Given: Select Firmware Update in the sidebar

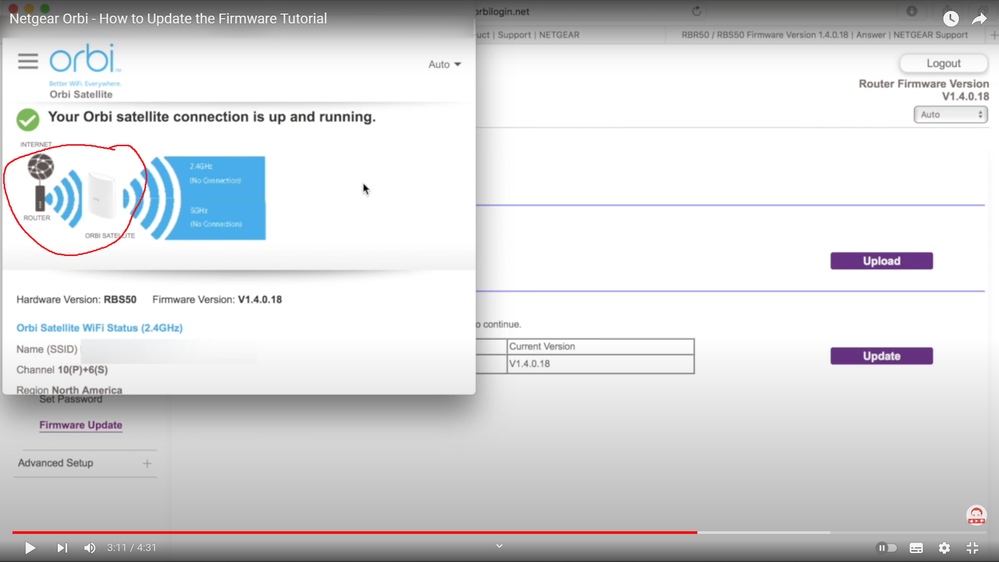Looking at the screenshot, I should (81, 425).
